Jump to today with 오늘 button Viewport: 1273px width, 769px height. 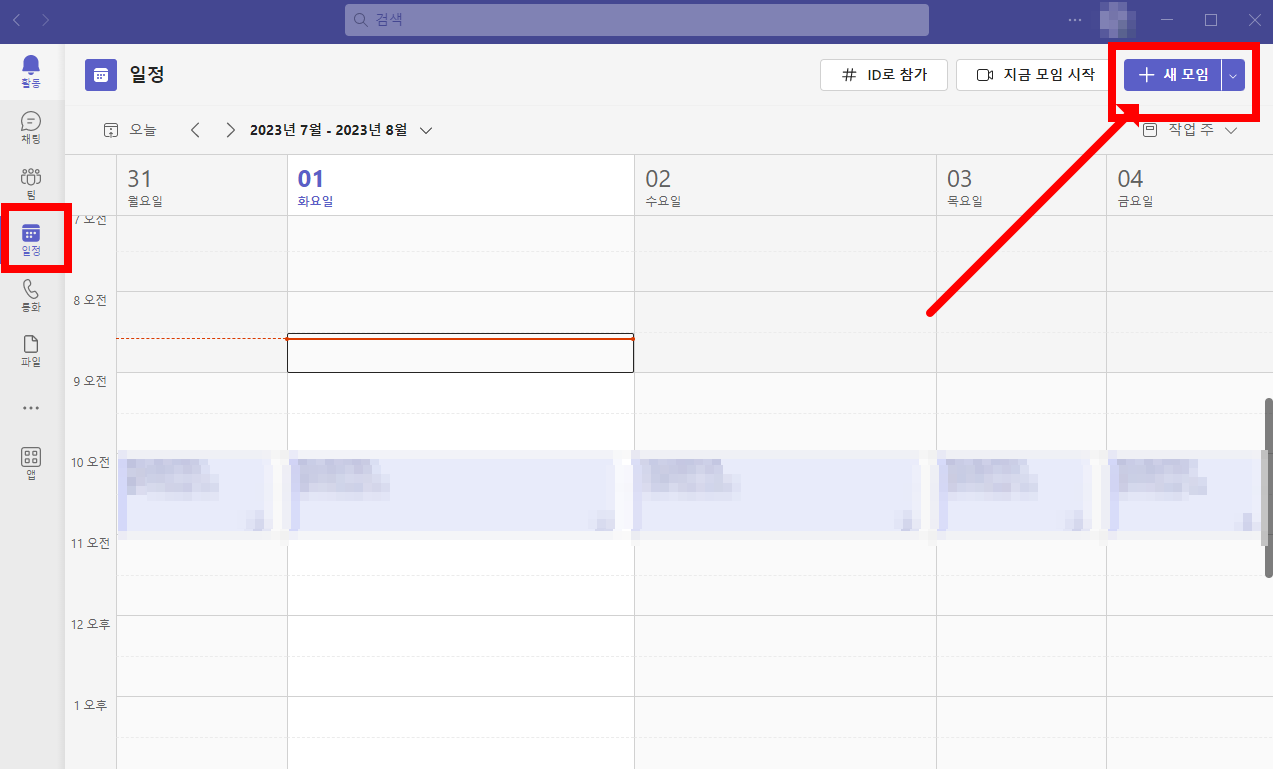130,130
